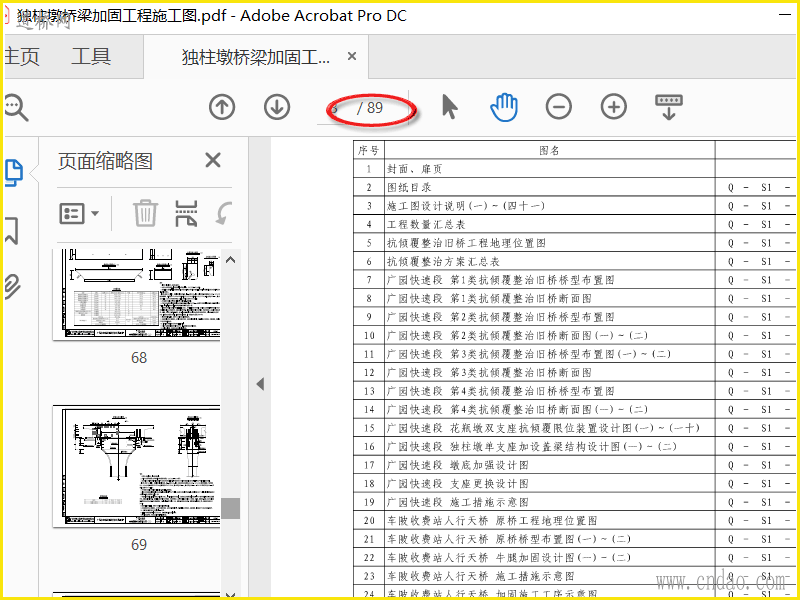Zoom out with the minus icon
This screenshot has width=800, height=600.
(x=559, y=107)
